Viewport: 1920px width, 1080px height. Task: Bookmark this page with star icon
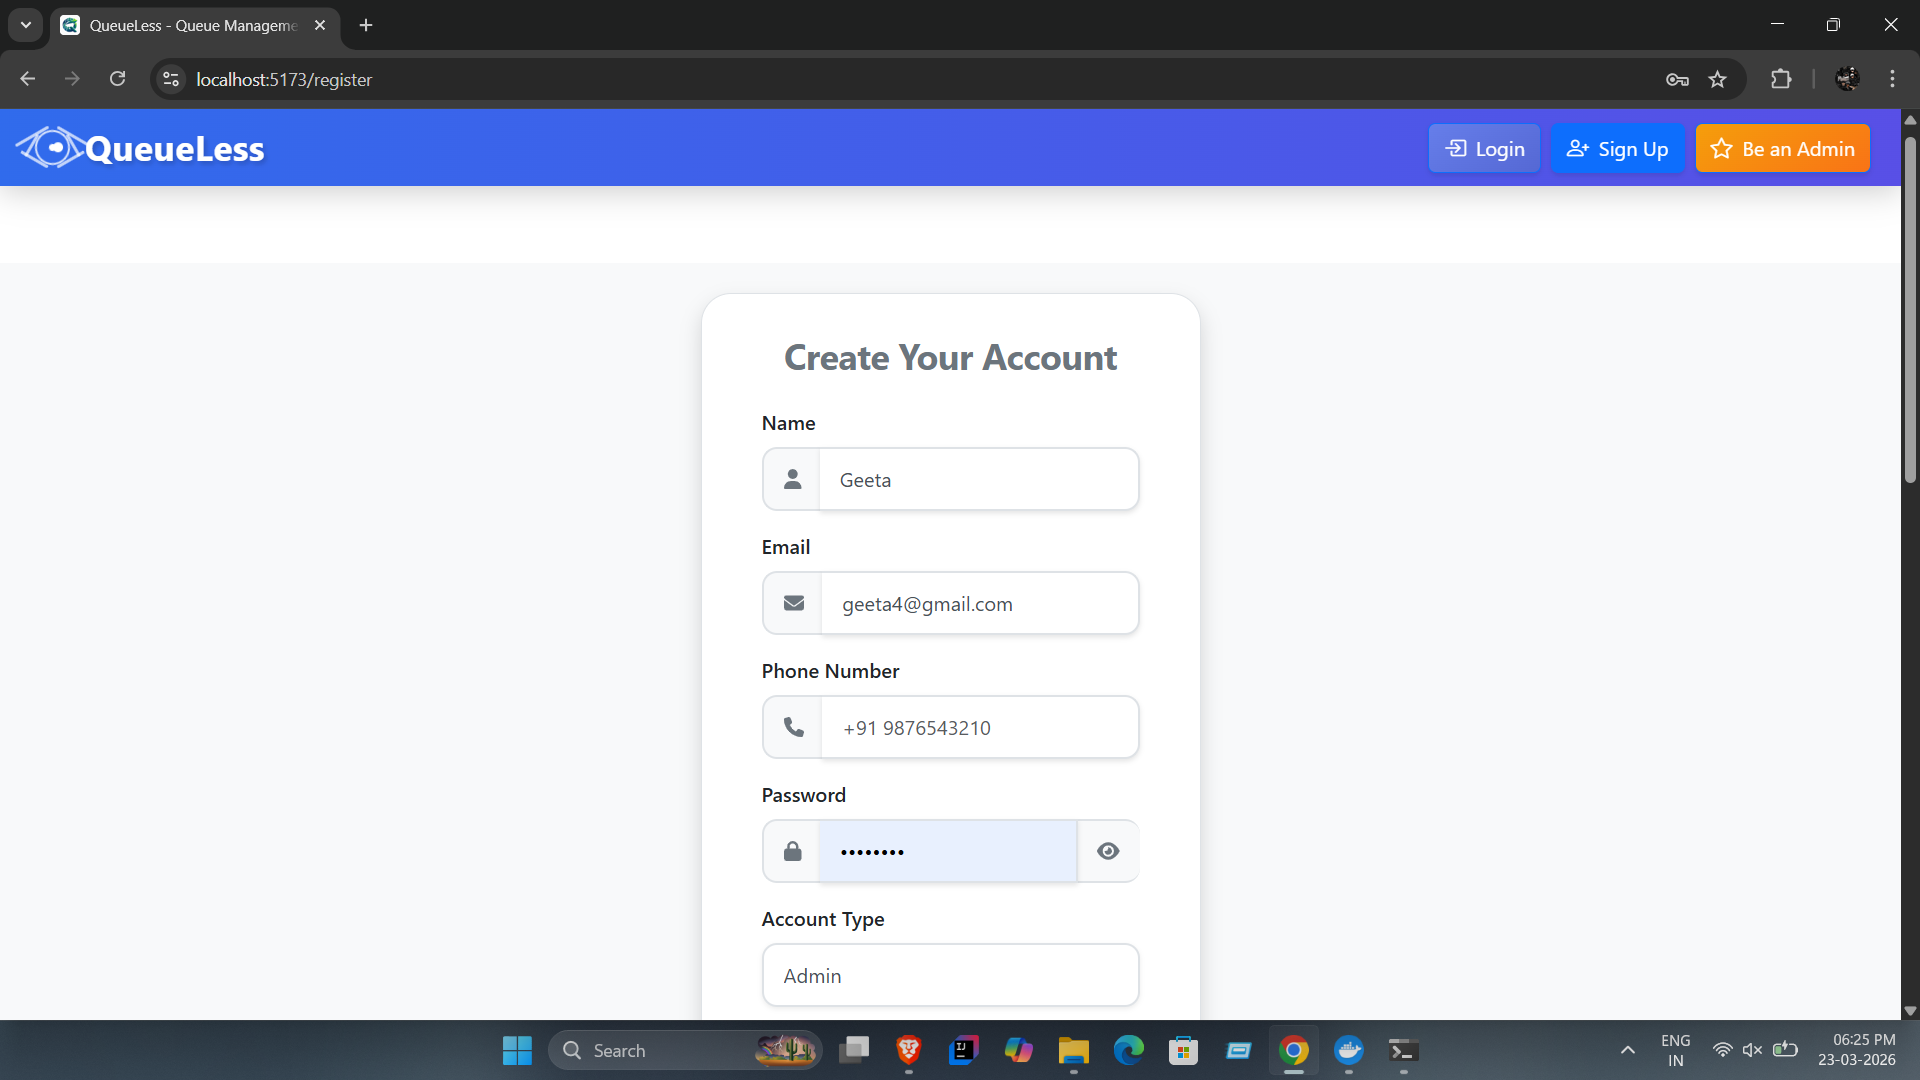click(1717, 79)
